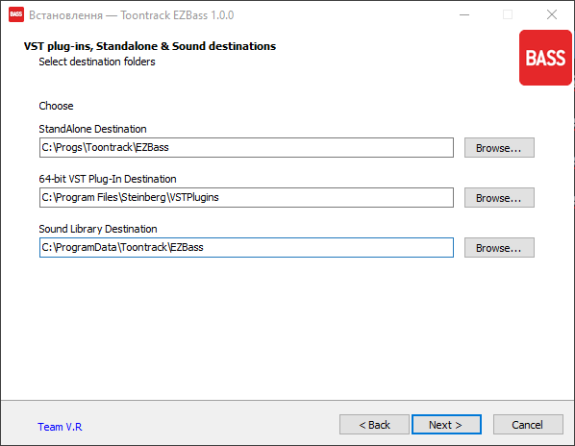The image size is (575, 446).
Task: Open the Team V.R link
Action: (60, 427)
